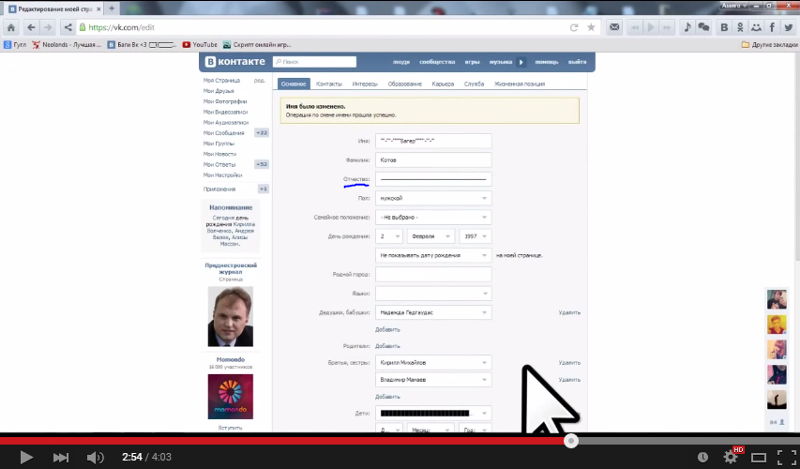
Task: Open Мои Настройки in VK sidebar
Action: pyautogui.click(x=222, y=175)
